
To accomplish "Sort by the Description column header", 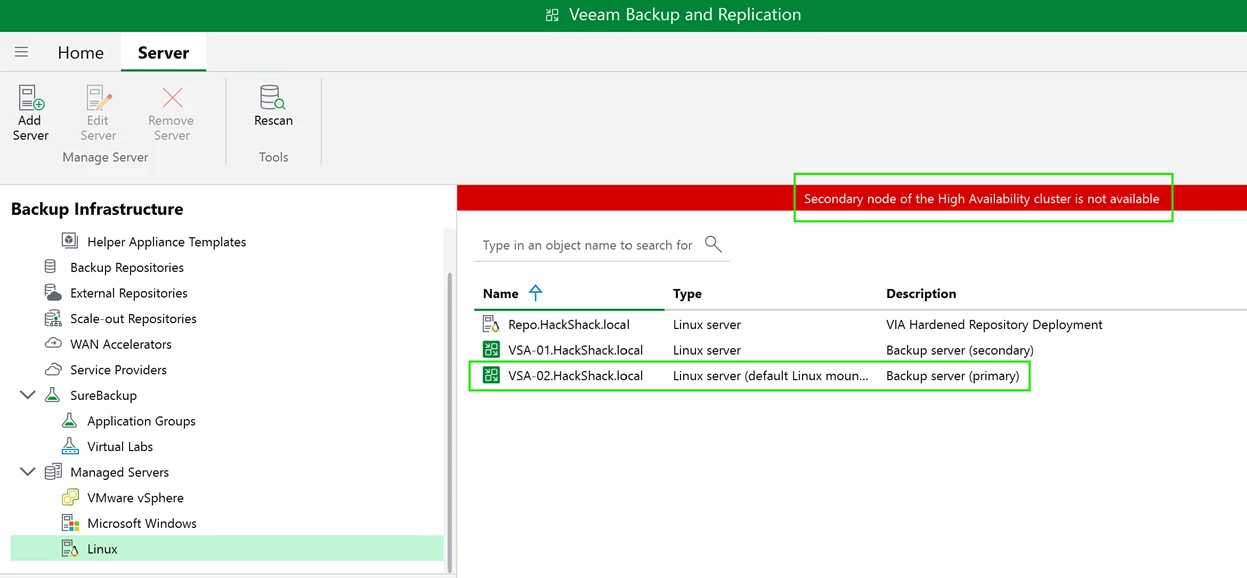I will 921,294.
